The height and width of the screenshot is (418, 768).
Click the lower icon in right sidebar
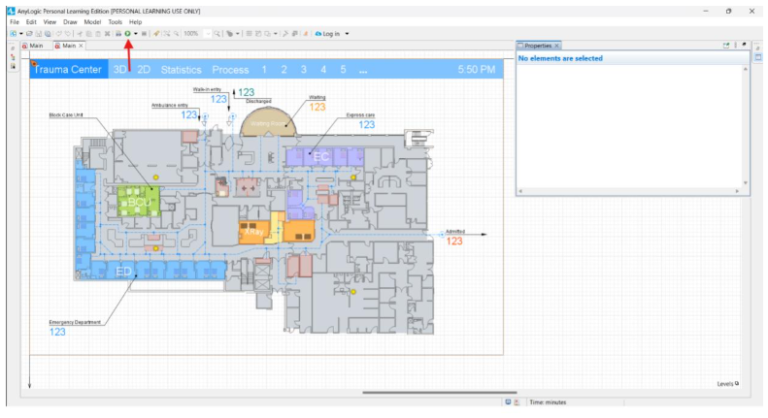click(x=758, y=57)
